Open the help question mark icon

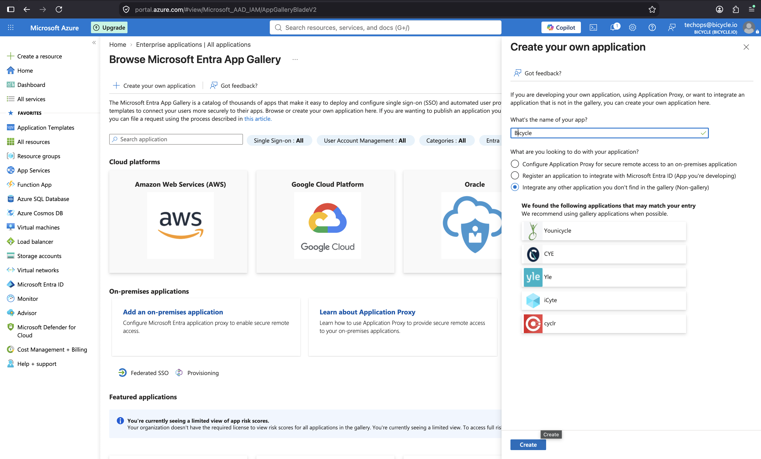[x=652, y=28]
